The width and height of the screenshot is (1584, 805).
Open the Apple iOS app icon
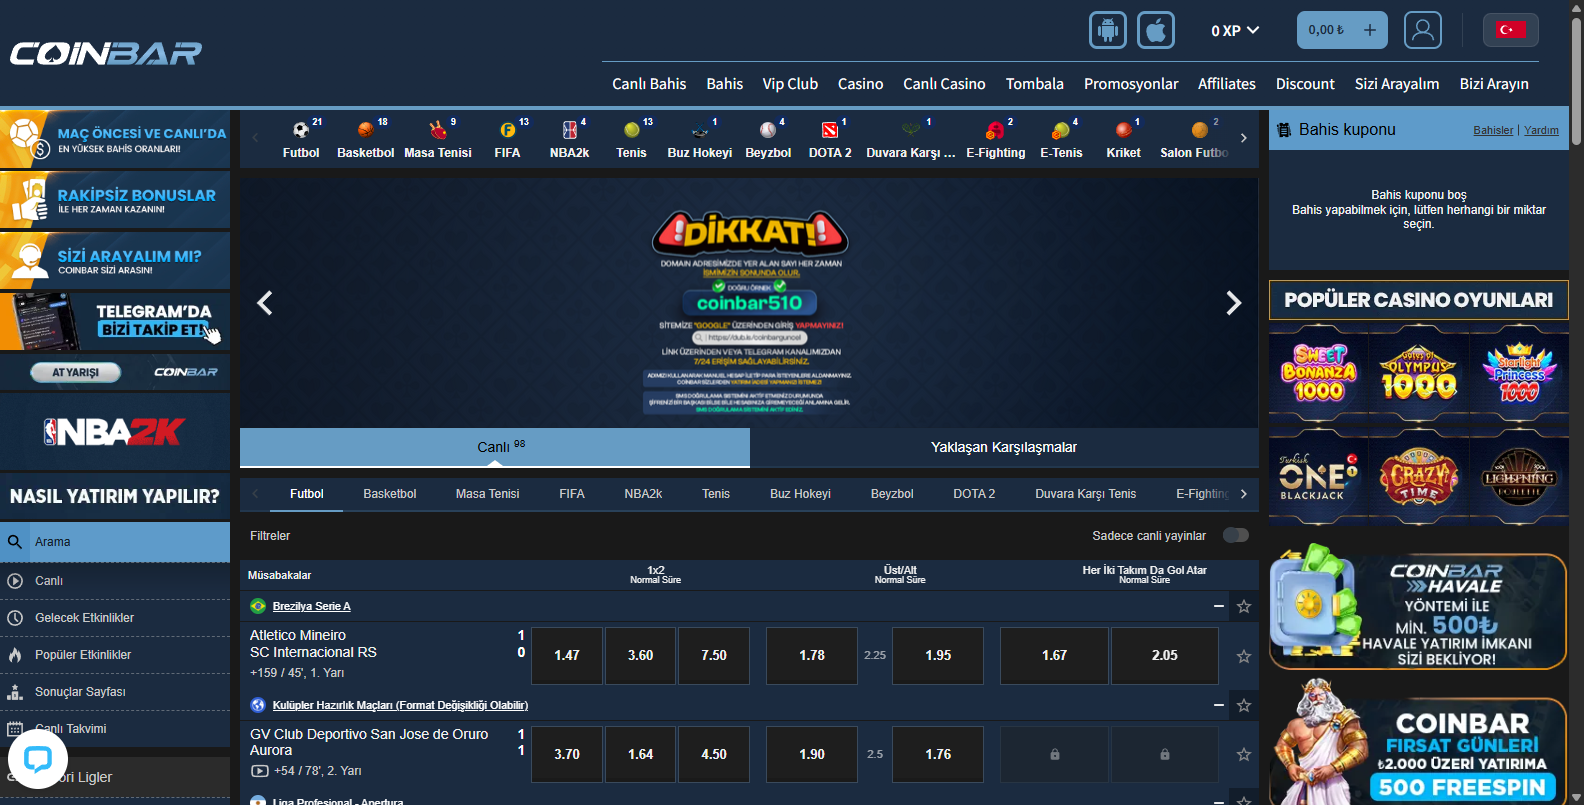(1156, 30)
